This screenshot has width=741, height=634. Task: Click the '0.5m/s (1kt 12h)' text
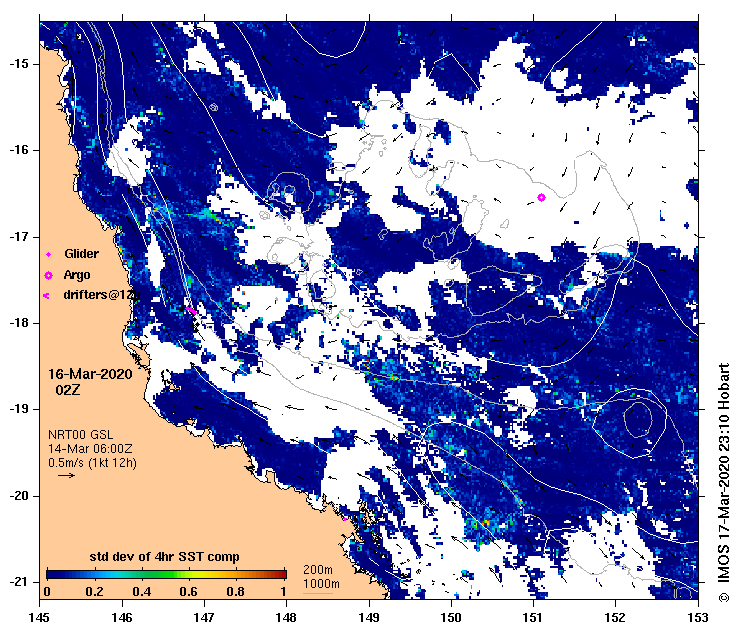pos(92,463)
